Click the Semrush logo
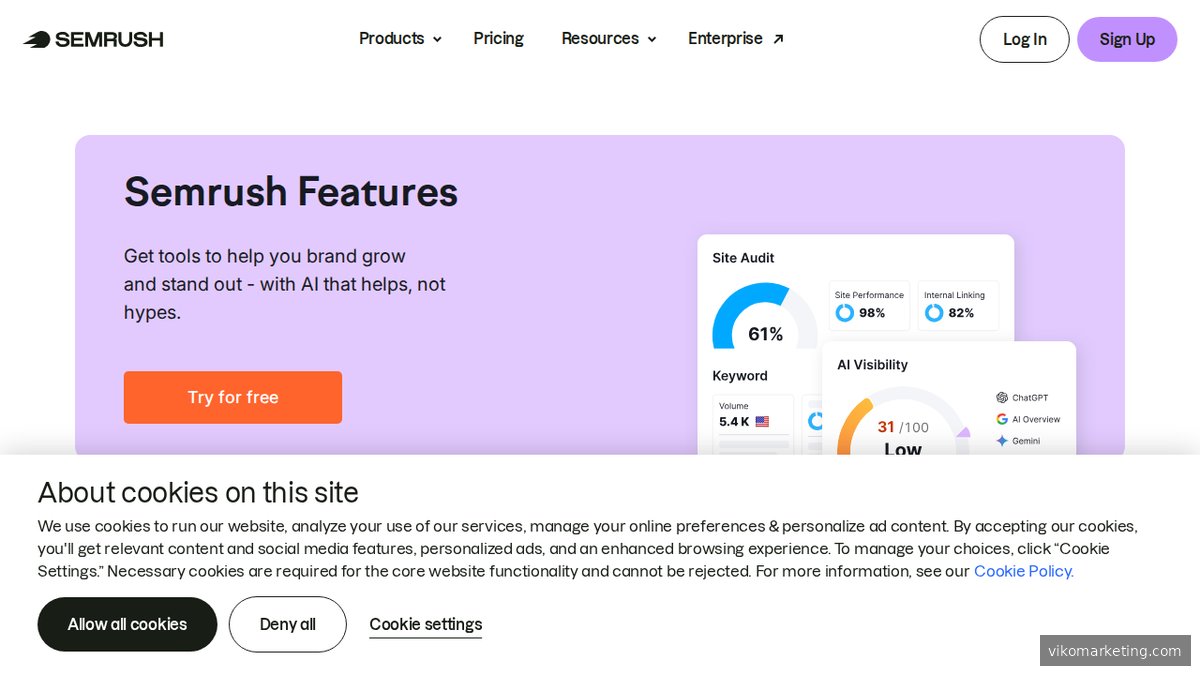The height and width of the screenshot is (675, 1200). (92, 39)
